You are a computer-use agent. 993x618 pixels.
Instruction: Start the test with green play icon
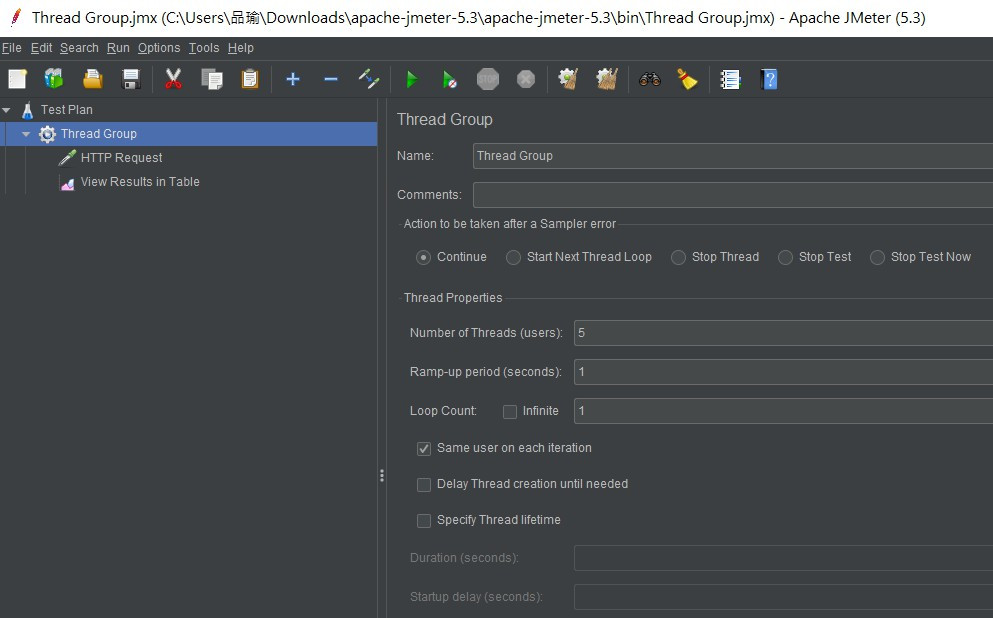[x=412, y=79]
